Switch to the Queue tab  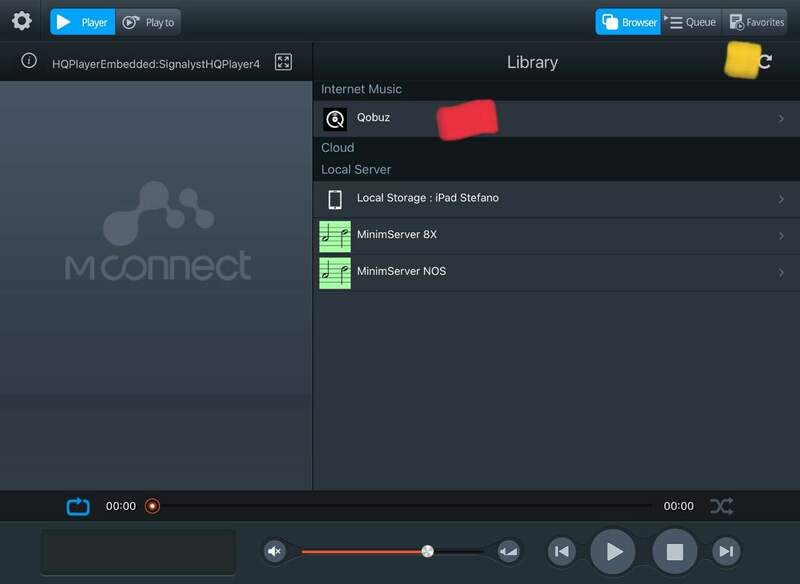point(691,22)
